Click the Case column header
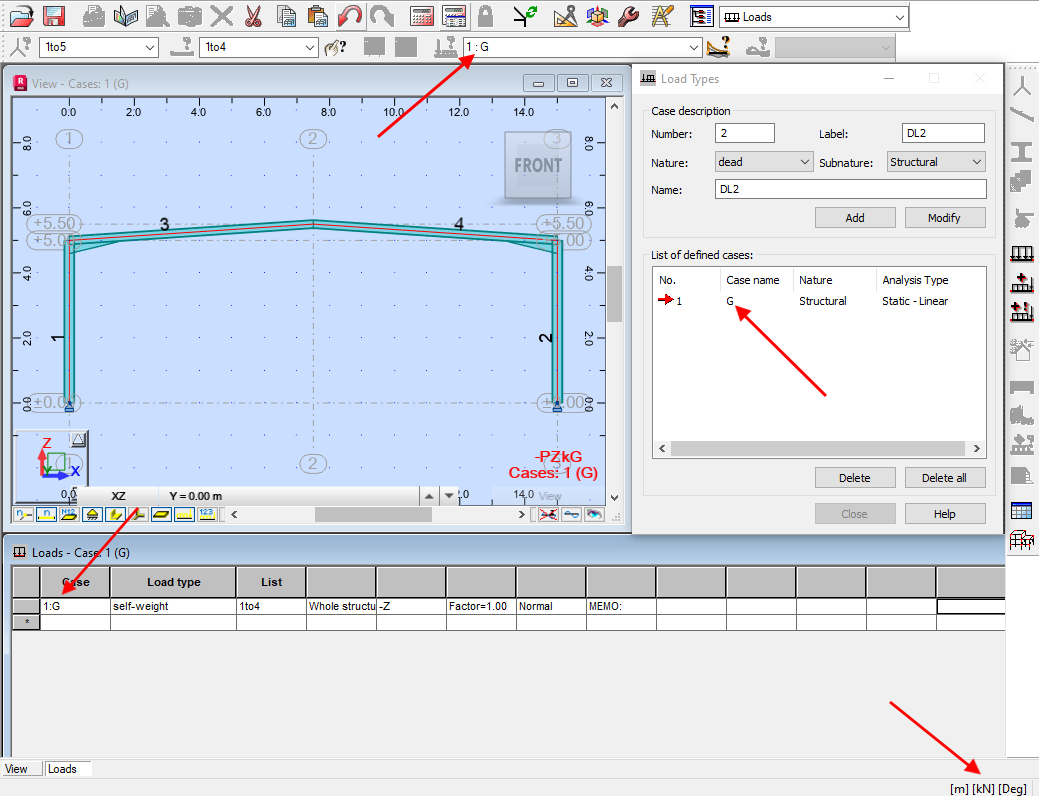This screenshot has height=796, width=1039. point(76,582)
